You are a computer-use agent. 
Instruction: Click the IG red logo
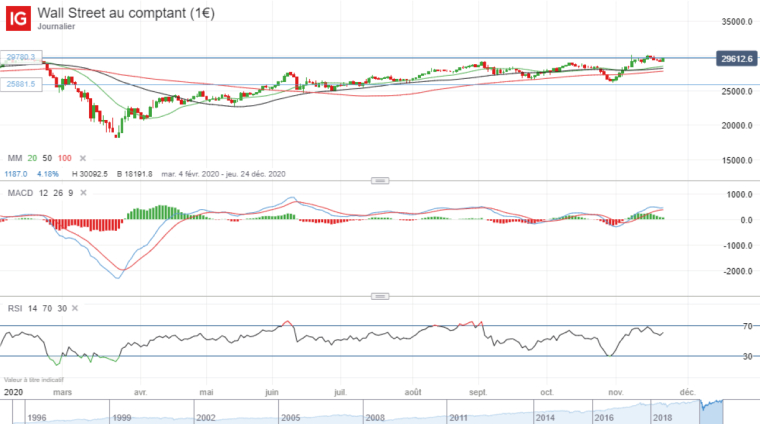18,18
